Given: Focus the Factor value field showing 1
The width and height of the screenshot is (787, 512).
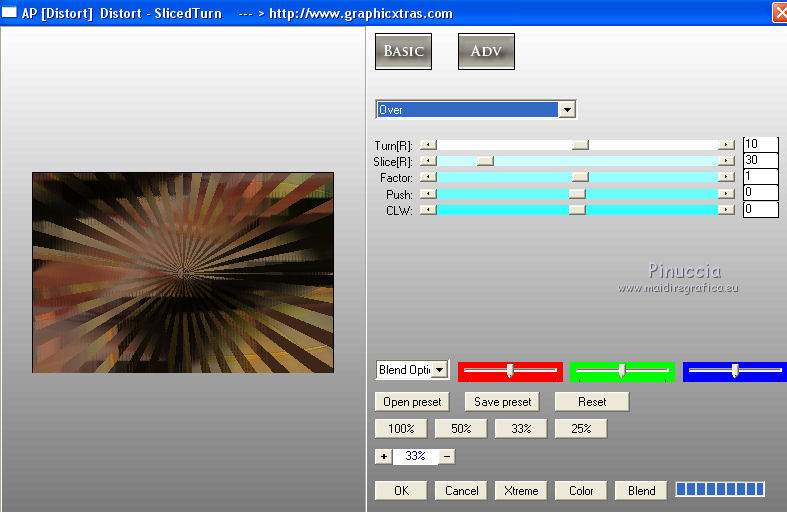Looking at the screenshot, I should (760, 176).
